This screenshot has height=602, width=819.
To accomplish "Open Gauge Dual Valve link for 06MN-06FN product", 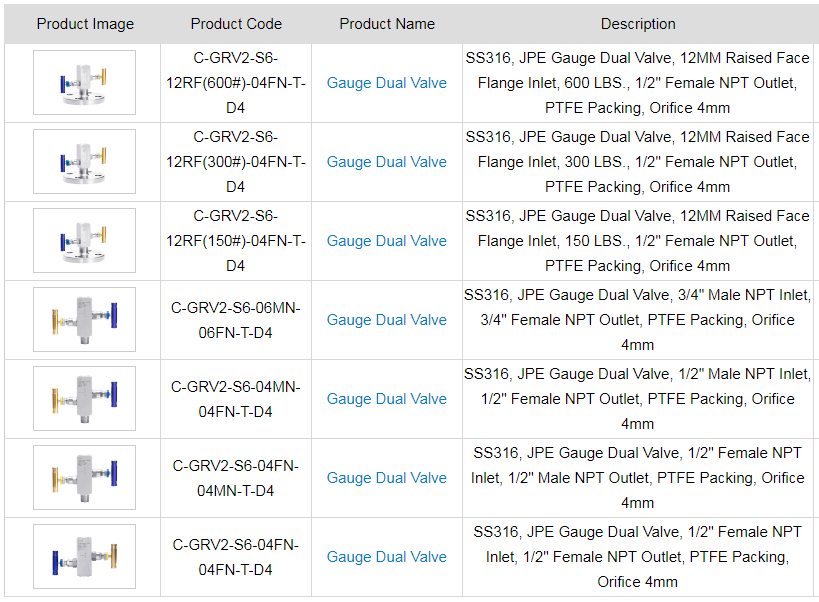I will (x=386, y=320).
